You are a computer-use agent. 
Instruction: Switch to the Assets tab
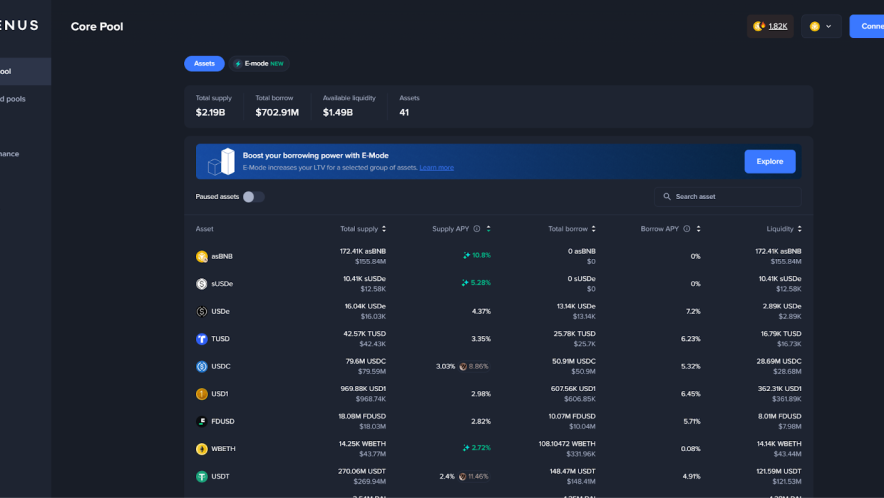[204, 63]
